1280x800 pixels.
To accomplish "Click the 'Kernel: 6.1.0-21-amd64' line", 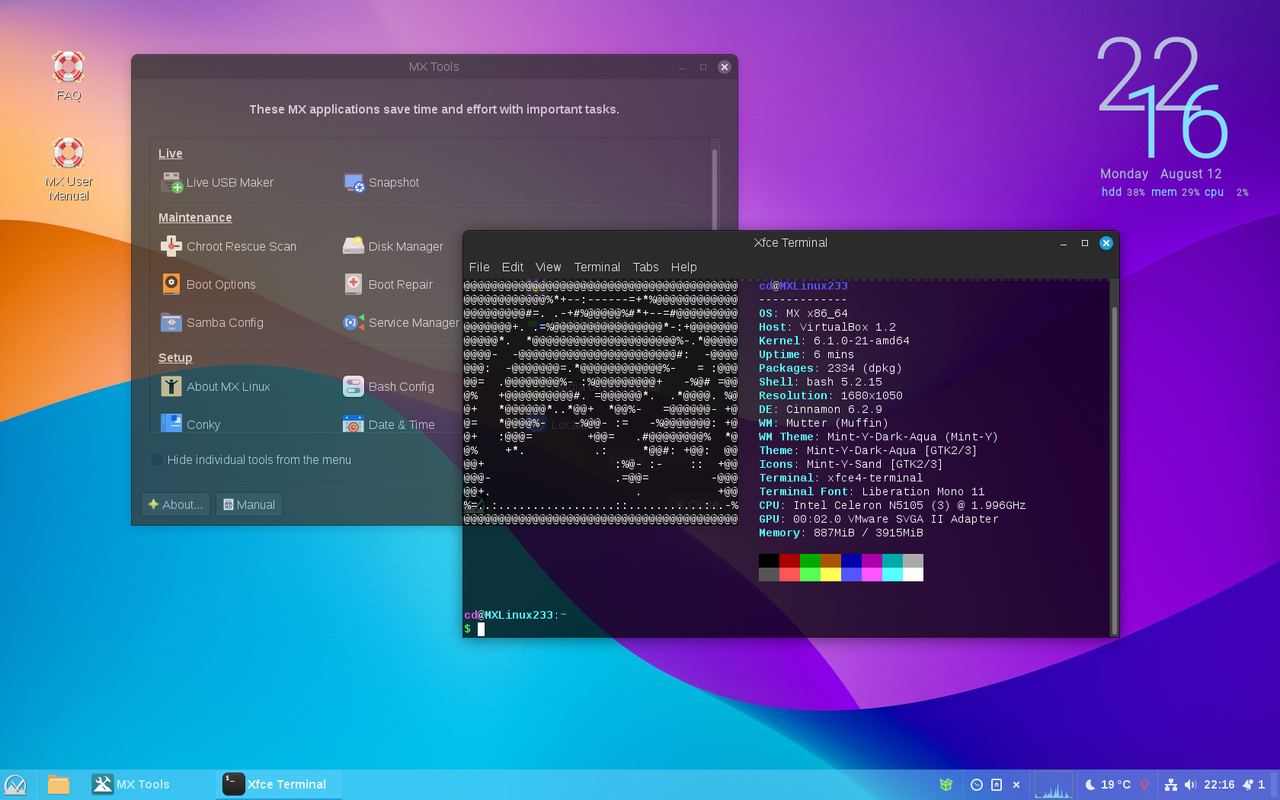I will [834, 341].
